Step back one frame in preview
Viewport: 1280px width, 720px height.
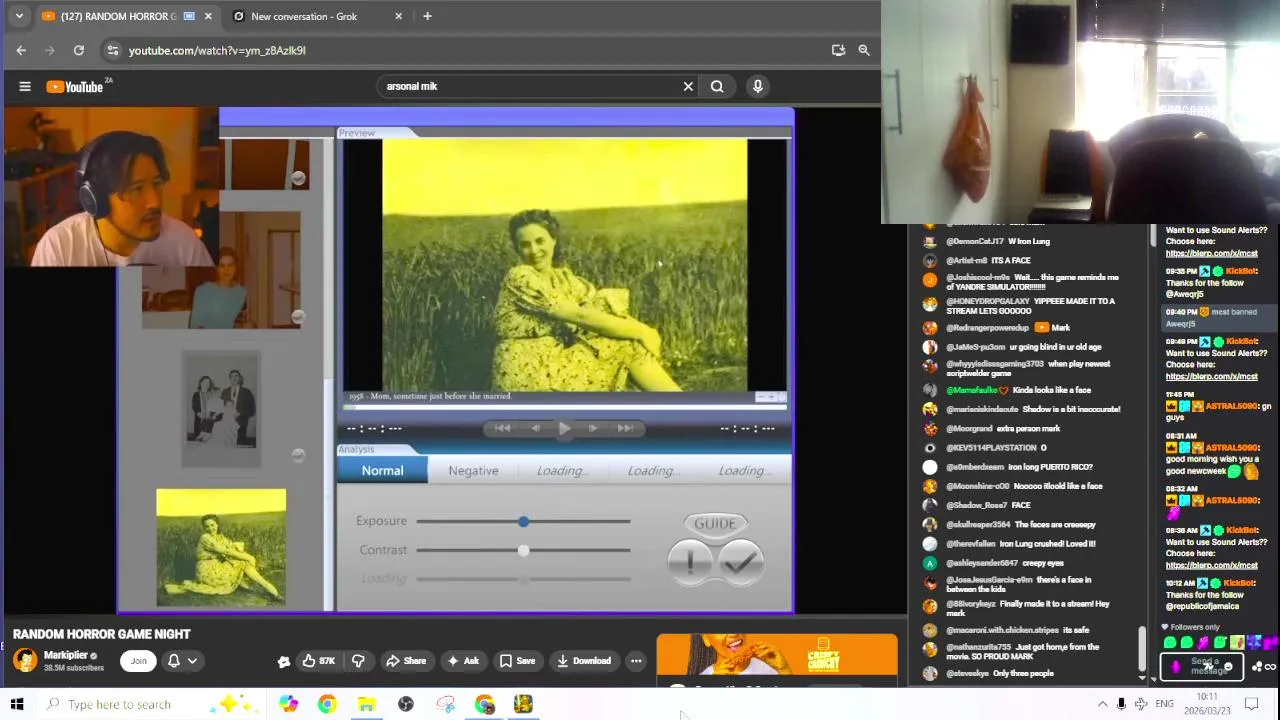[x=535, y=428]
